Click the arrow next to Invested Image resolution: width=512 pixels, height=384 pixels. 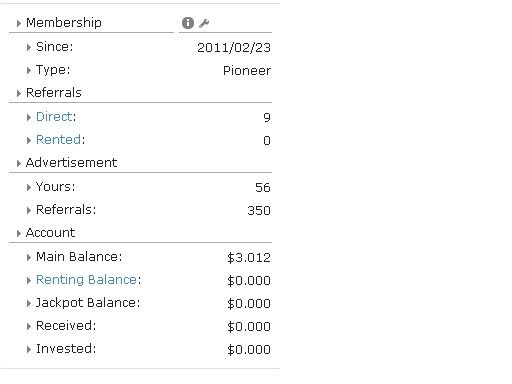29,349
